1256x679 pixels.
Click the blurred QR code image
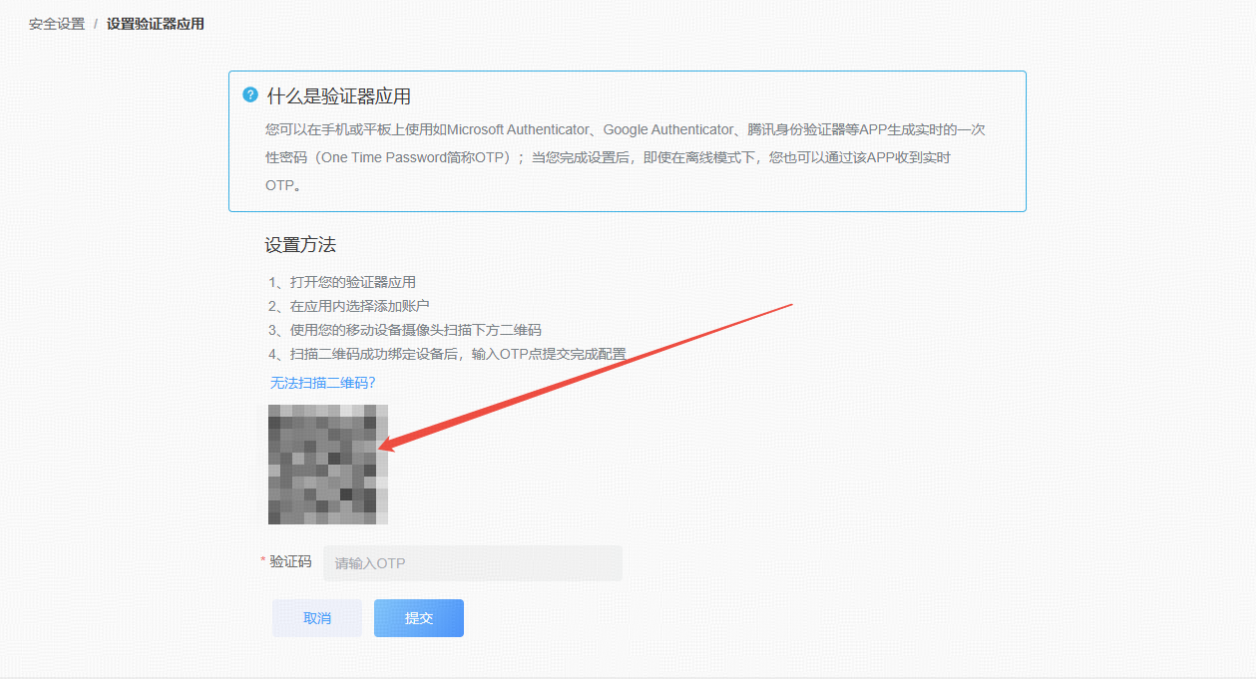tap(327, 465)
